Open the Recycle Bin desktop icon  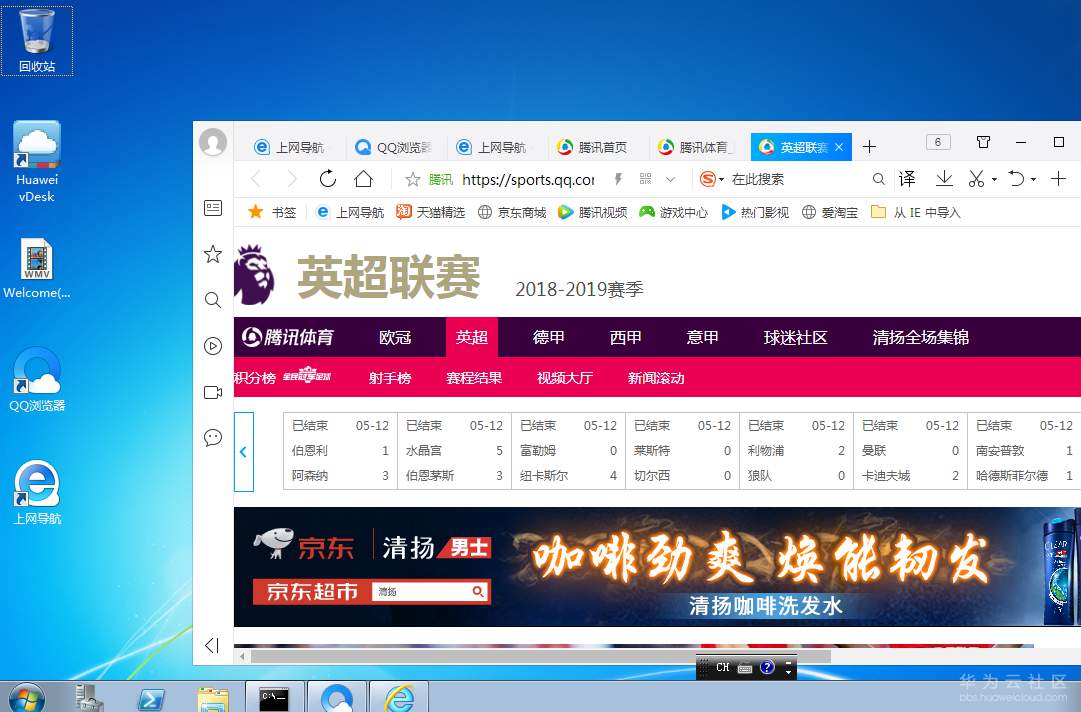click(x=37, y=41)
